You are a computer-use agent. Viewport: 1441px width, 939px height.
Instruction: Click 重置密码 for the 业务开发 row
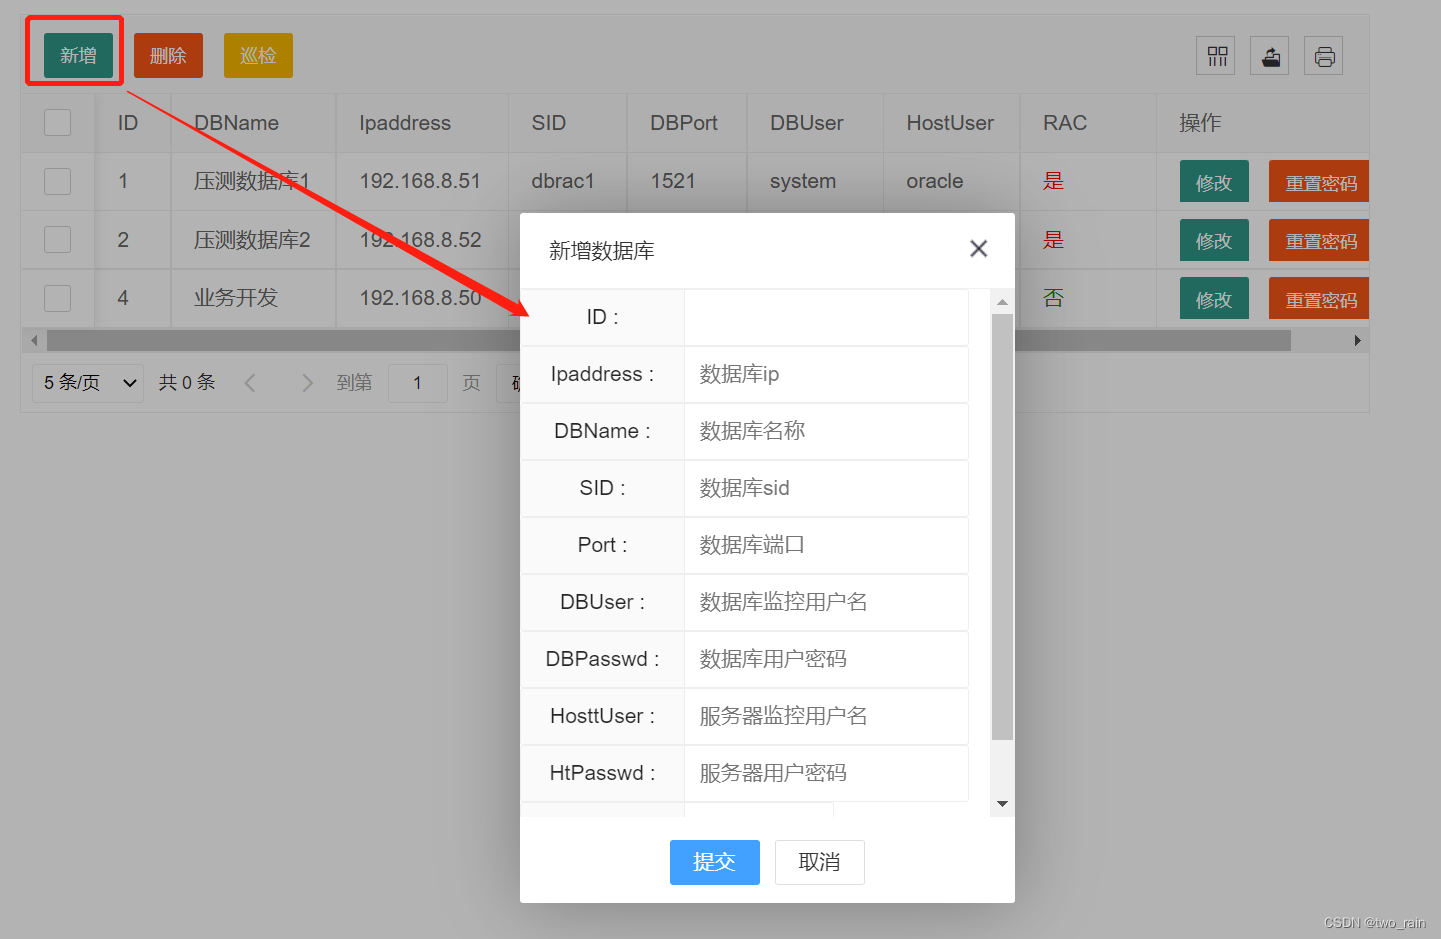1318,298
